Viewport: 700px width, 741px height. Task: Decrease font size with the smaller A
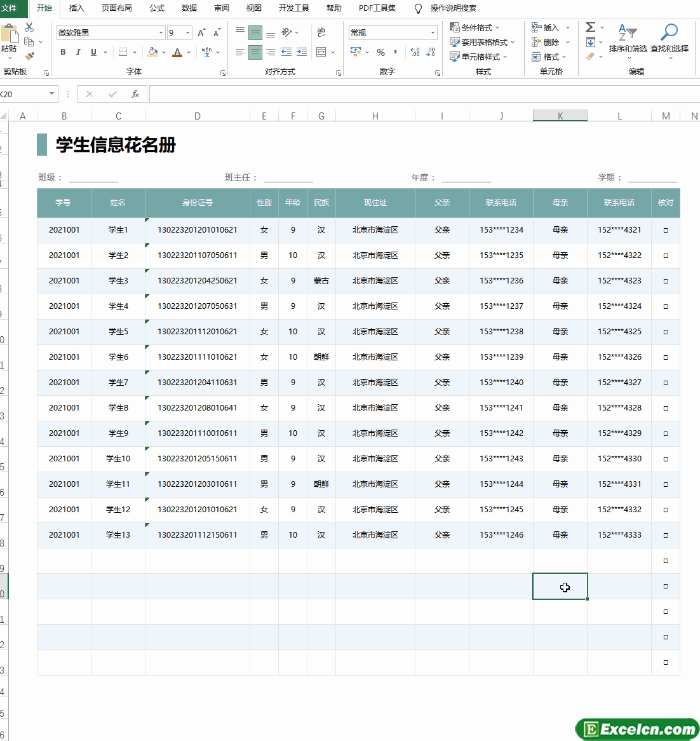pyautogui.click(x=217, y=33)
